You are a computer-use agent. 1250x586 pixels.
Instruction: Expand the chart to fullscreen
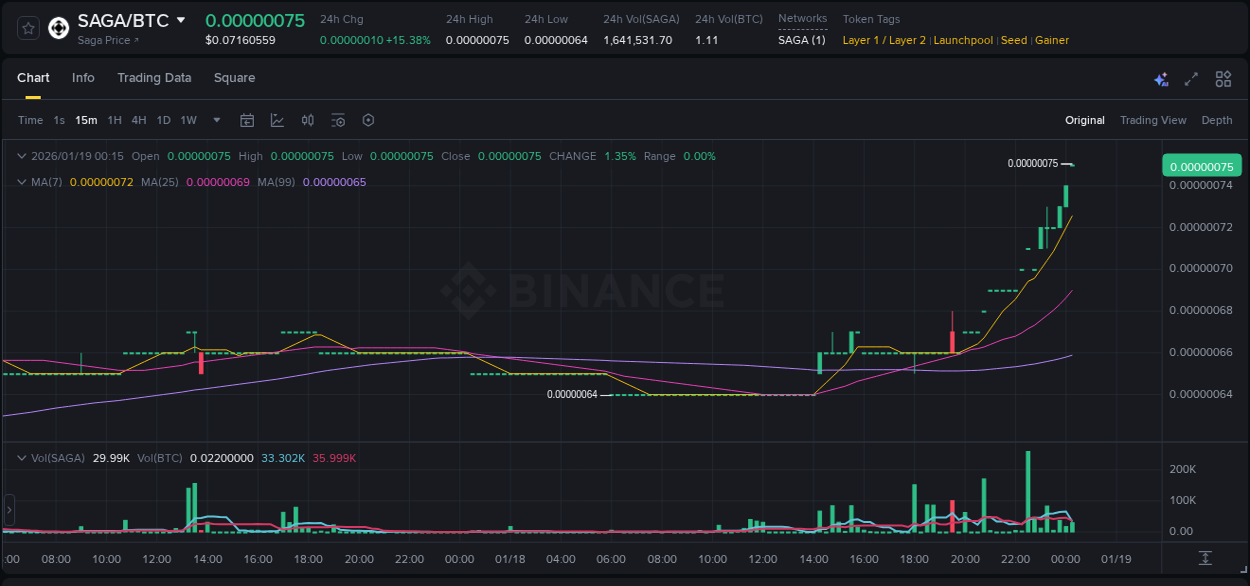tap(1191, 78)
